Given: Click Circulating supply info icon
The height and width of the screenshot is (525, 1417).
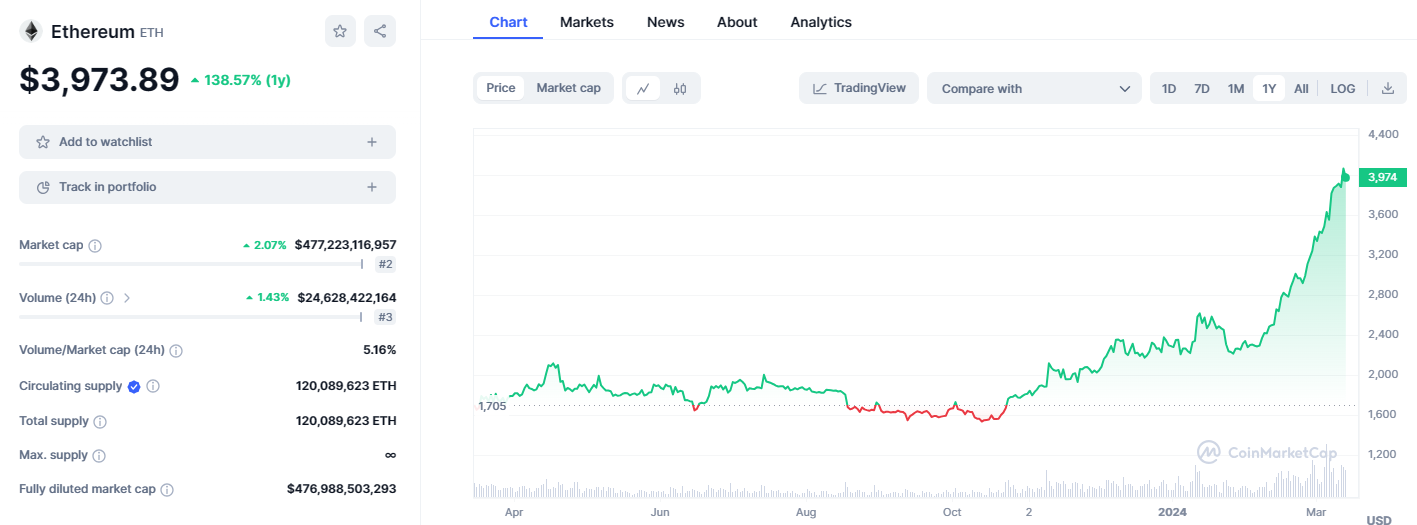Looking at the screenshot, I should pyautogui.click(x=153, y=386).
